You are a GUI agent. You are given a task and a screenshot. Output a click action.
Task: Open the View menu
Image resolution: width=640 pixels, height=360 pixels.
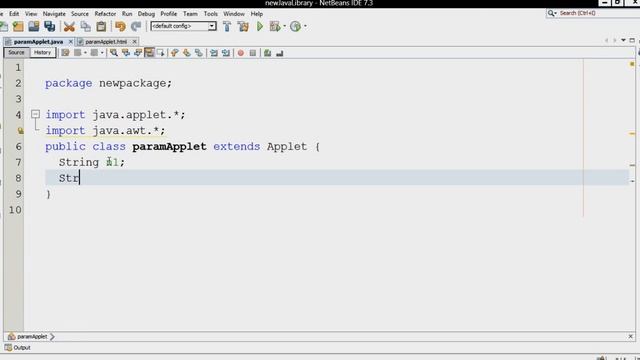point(31,14)
